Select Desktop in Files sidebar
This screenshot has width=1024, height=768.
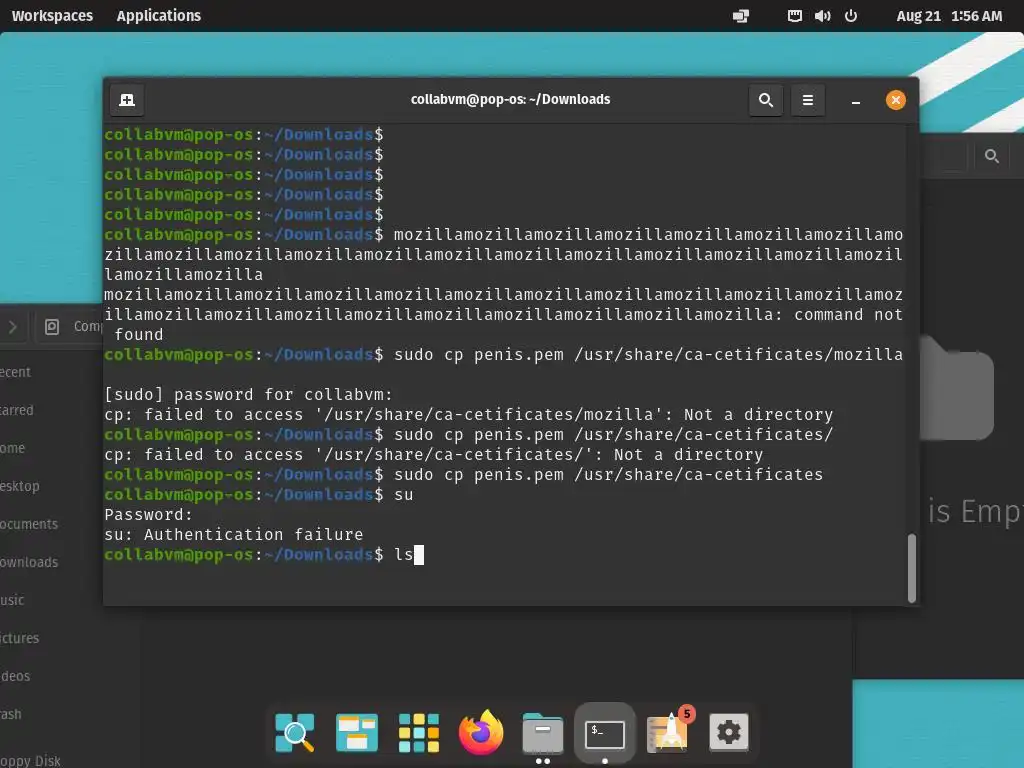click(x=20, y=486)
